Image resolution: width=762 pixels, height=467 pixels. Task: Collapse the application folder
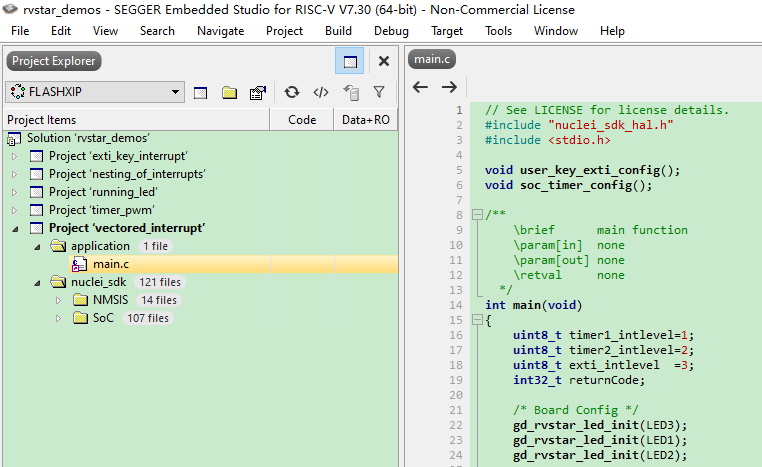(x=37, y=247)
